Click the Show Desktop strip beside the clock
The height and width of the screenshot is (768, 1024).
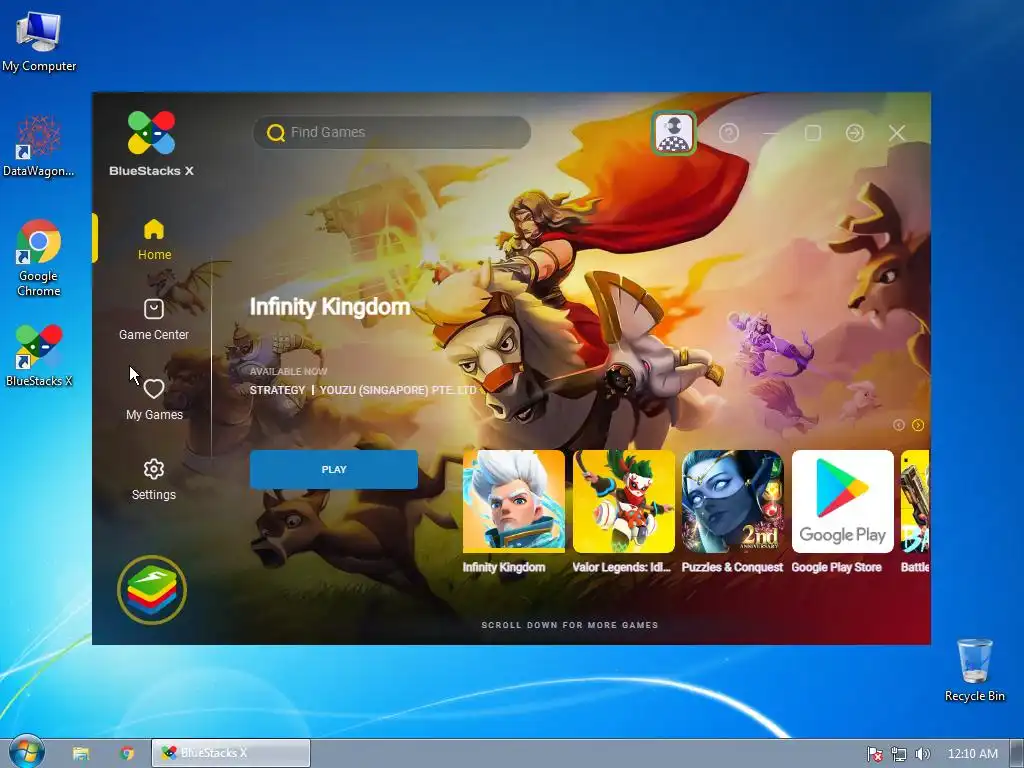(x=1017, y=754)
